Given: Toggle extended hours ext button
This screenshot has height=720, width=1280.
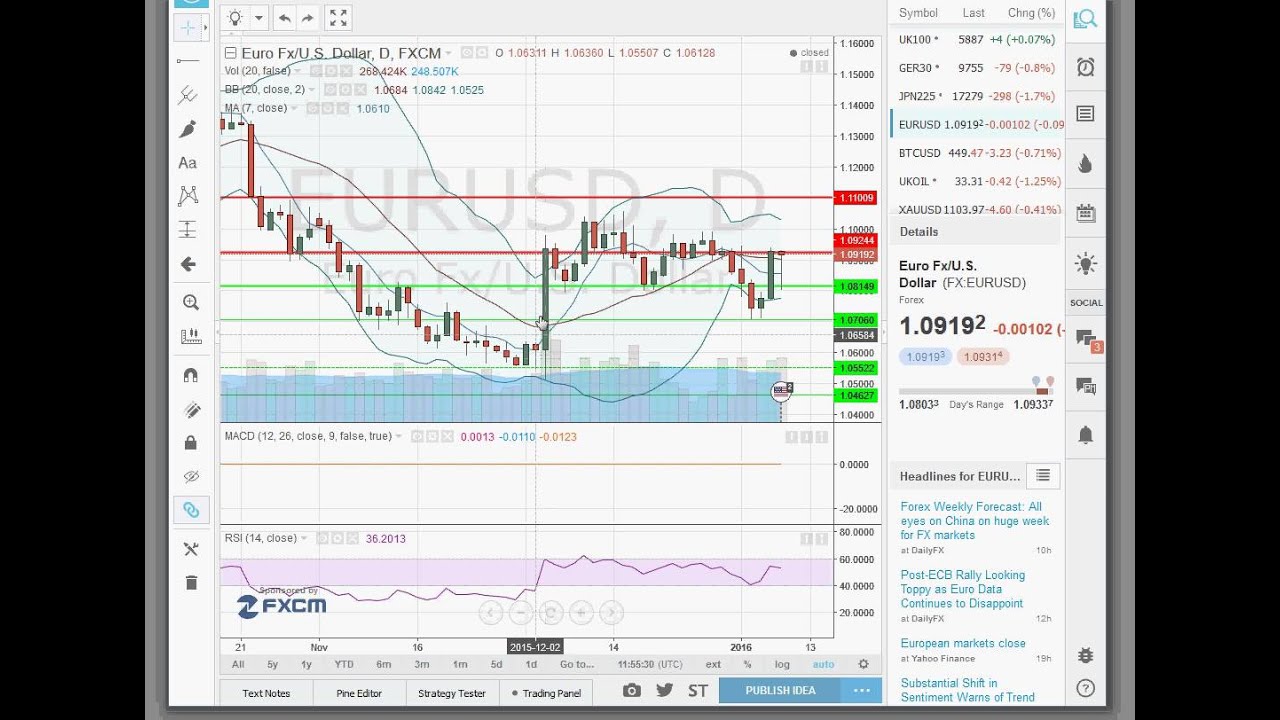Looking at the screenshot, I should (x=713, y=664).
